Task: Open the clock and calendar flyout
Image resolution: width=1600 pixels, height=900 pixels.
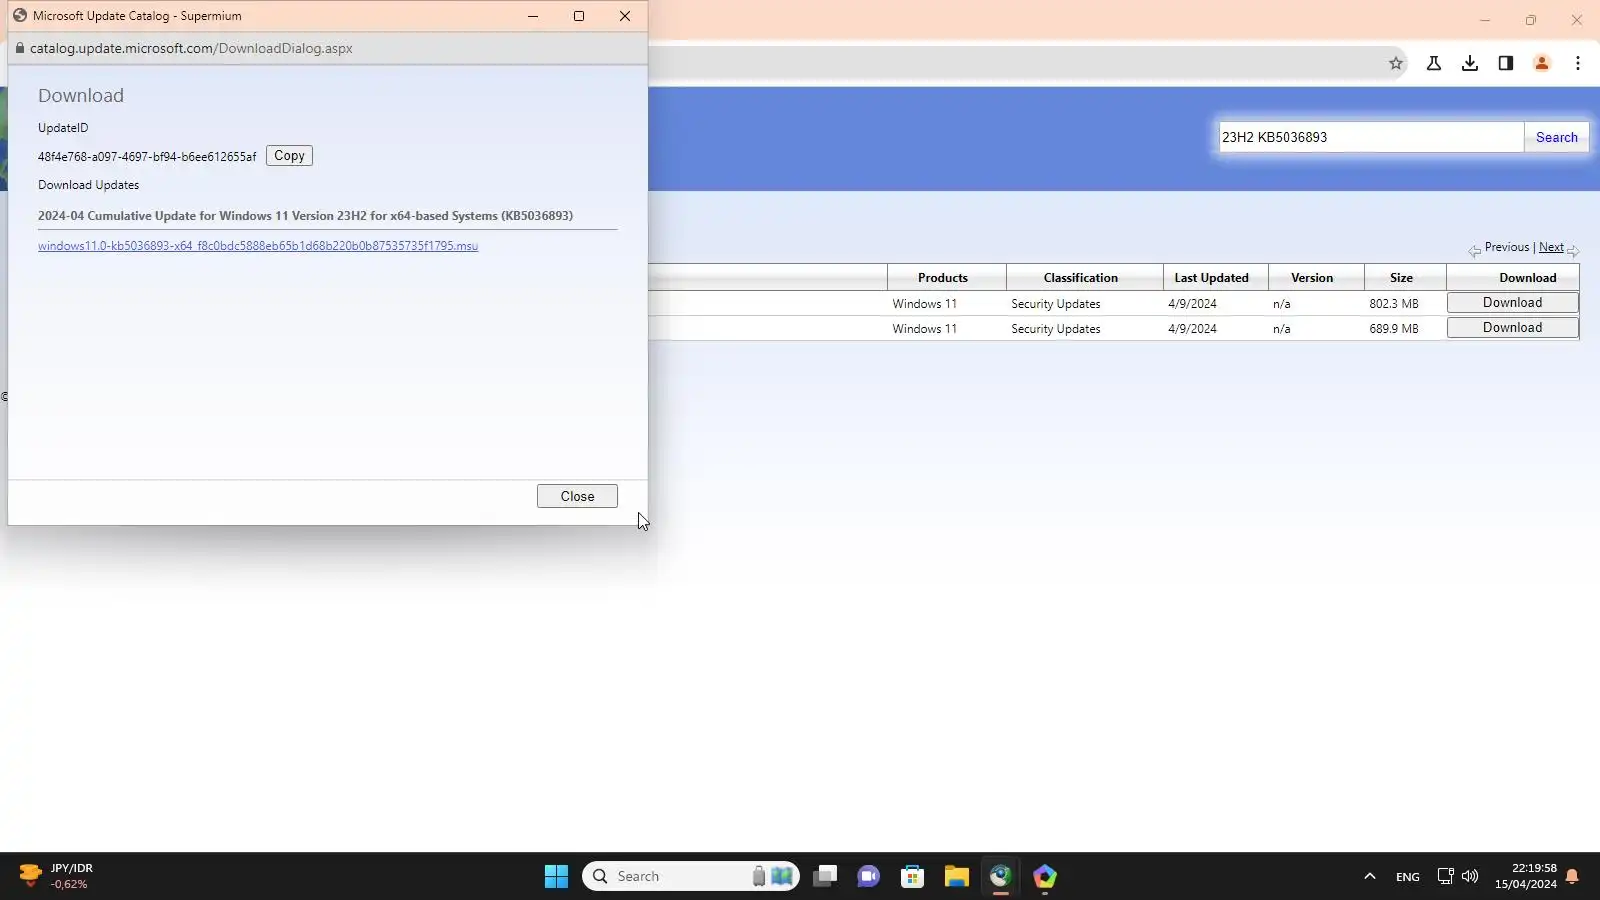Action: tap(1525, 876)
